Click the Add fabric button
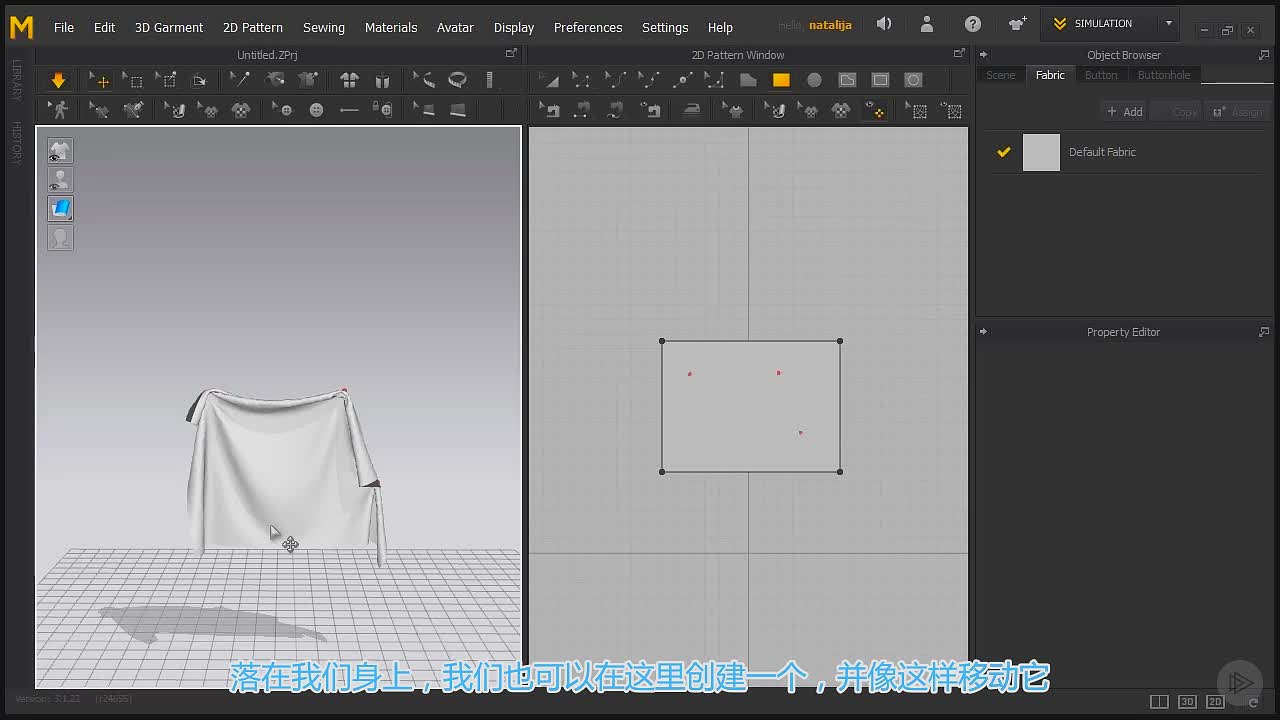This screenshot has height=720, width=1280. 1124,112
